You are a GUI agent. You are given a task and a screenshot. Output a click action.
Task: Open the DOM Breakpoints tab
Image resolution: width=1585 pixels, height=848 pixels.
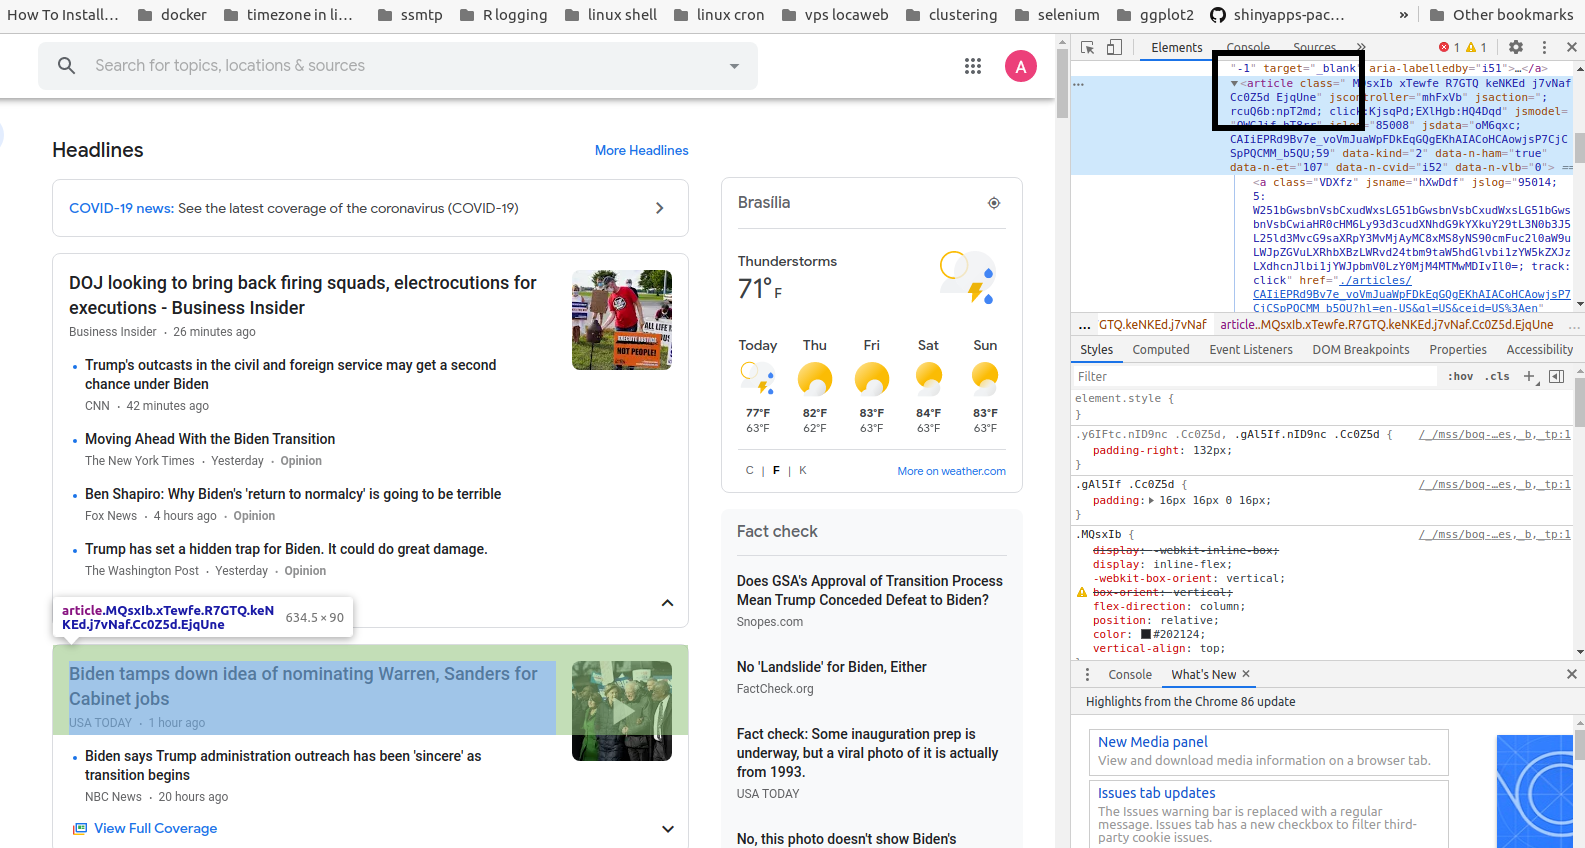pyautogui.click(x=1361, y=350)
